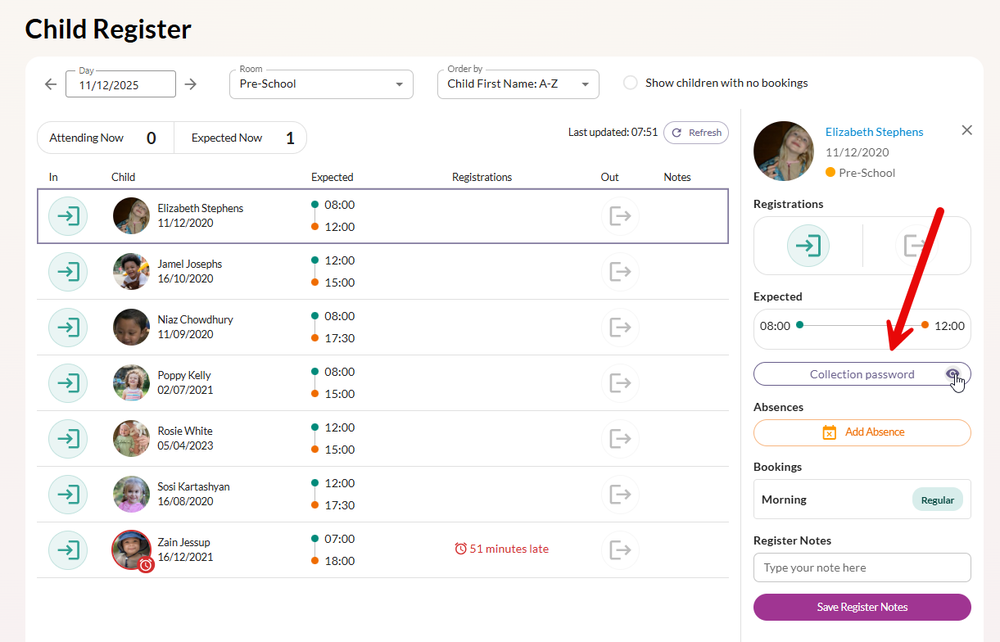Reveal collection password with eye icon
The width and height of the screenshot is (1000, 642).
pyautogui.click(x=955, y=374)
